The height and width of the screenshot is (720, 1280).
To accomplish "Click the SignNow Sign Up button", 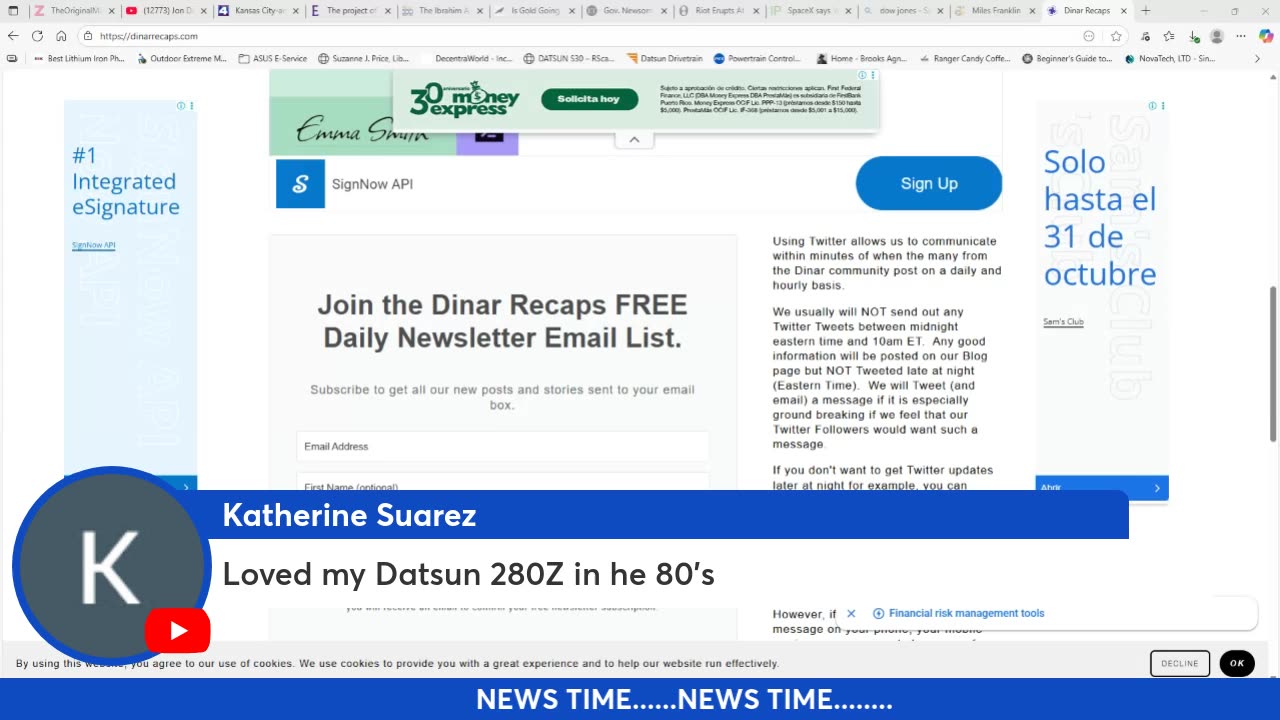I will [929, 183].
